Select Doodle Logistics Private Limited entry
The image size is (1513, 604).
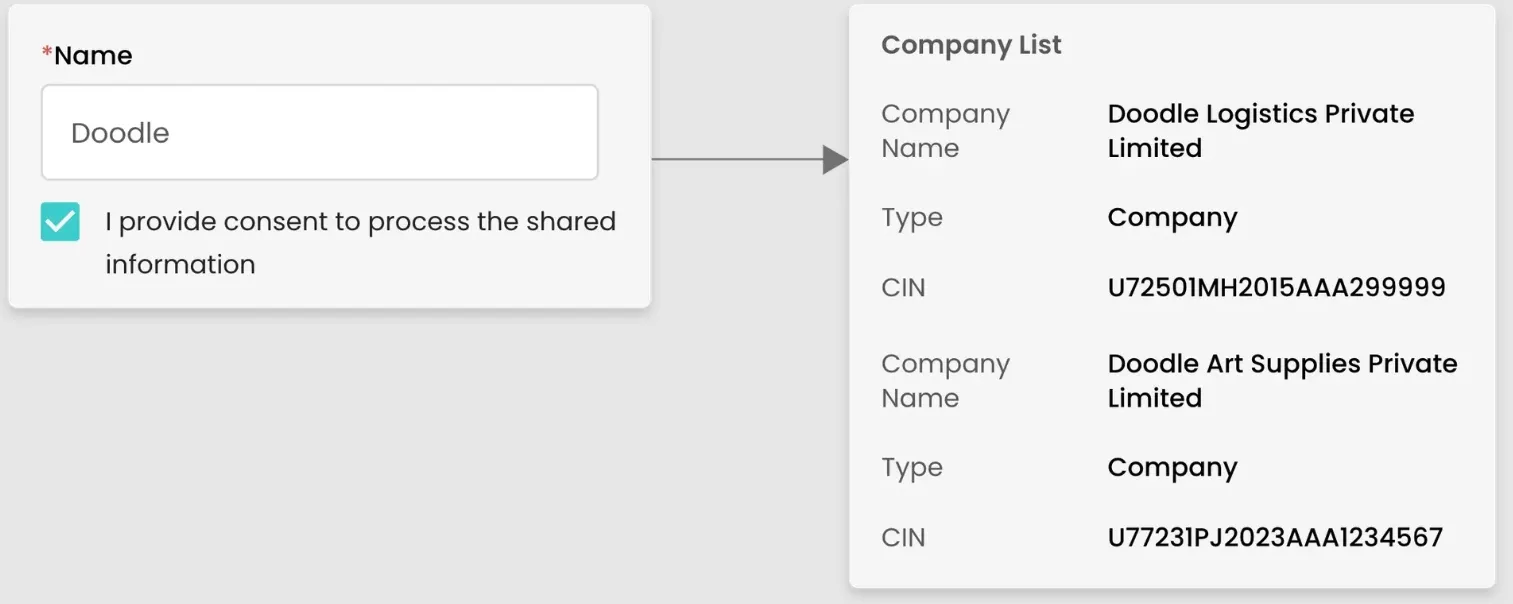click(x=1260, y=131)
